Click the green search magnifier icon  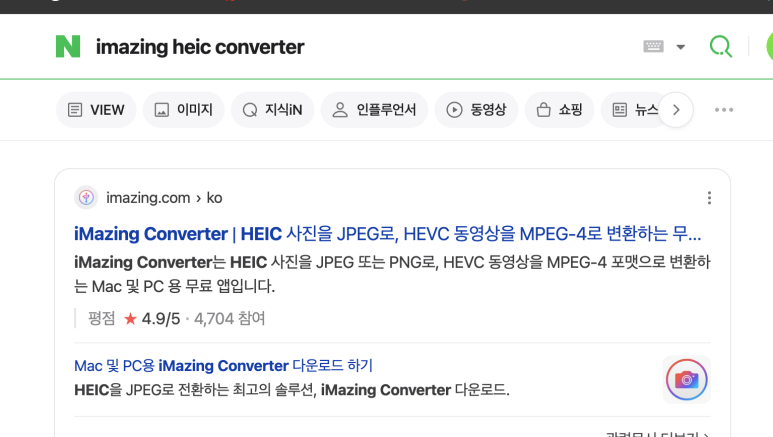[x=720, y=46]
